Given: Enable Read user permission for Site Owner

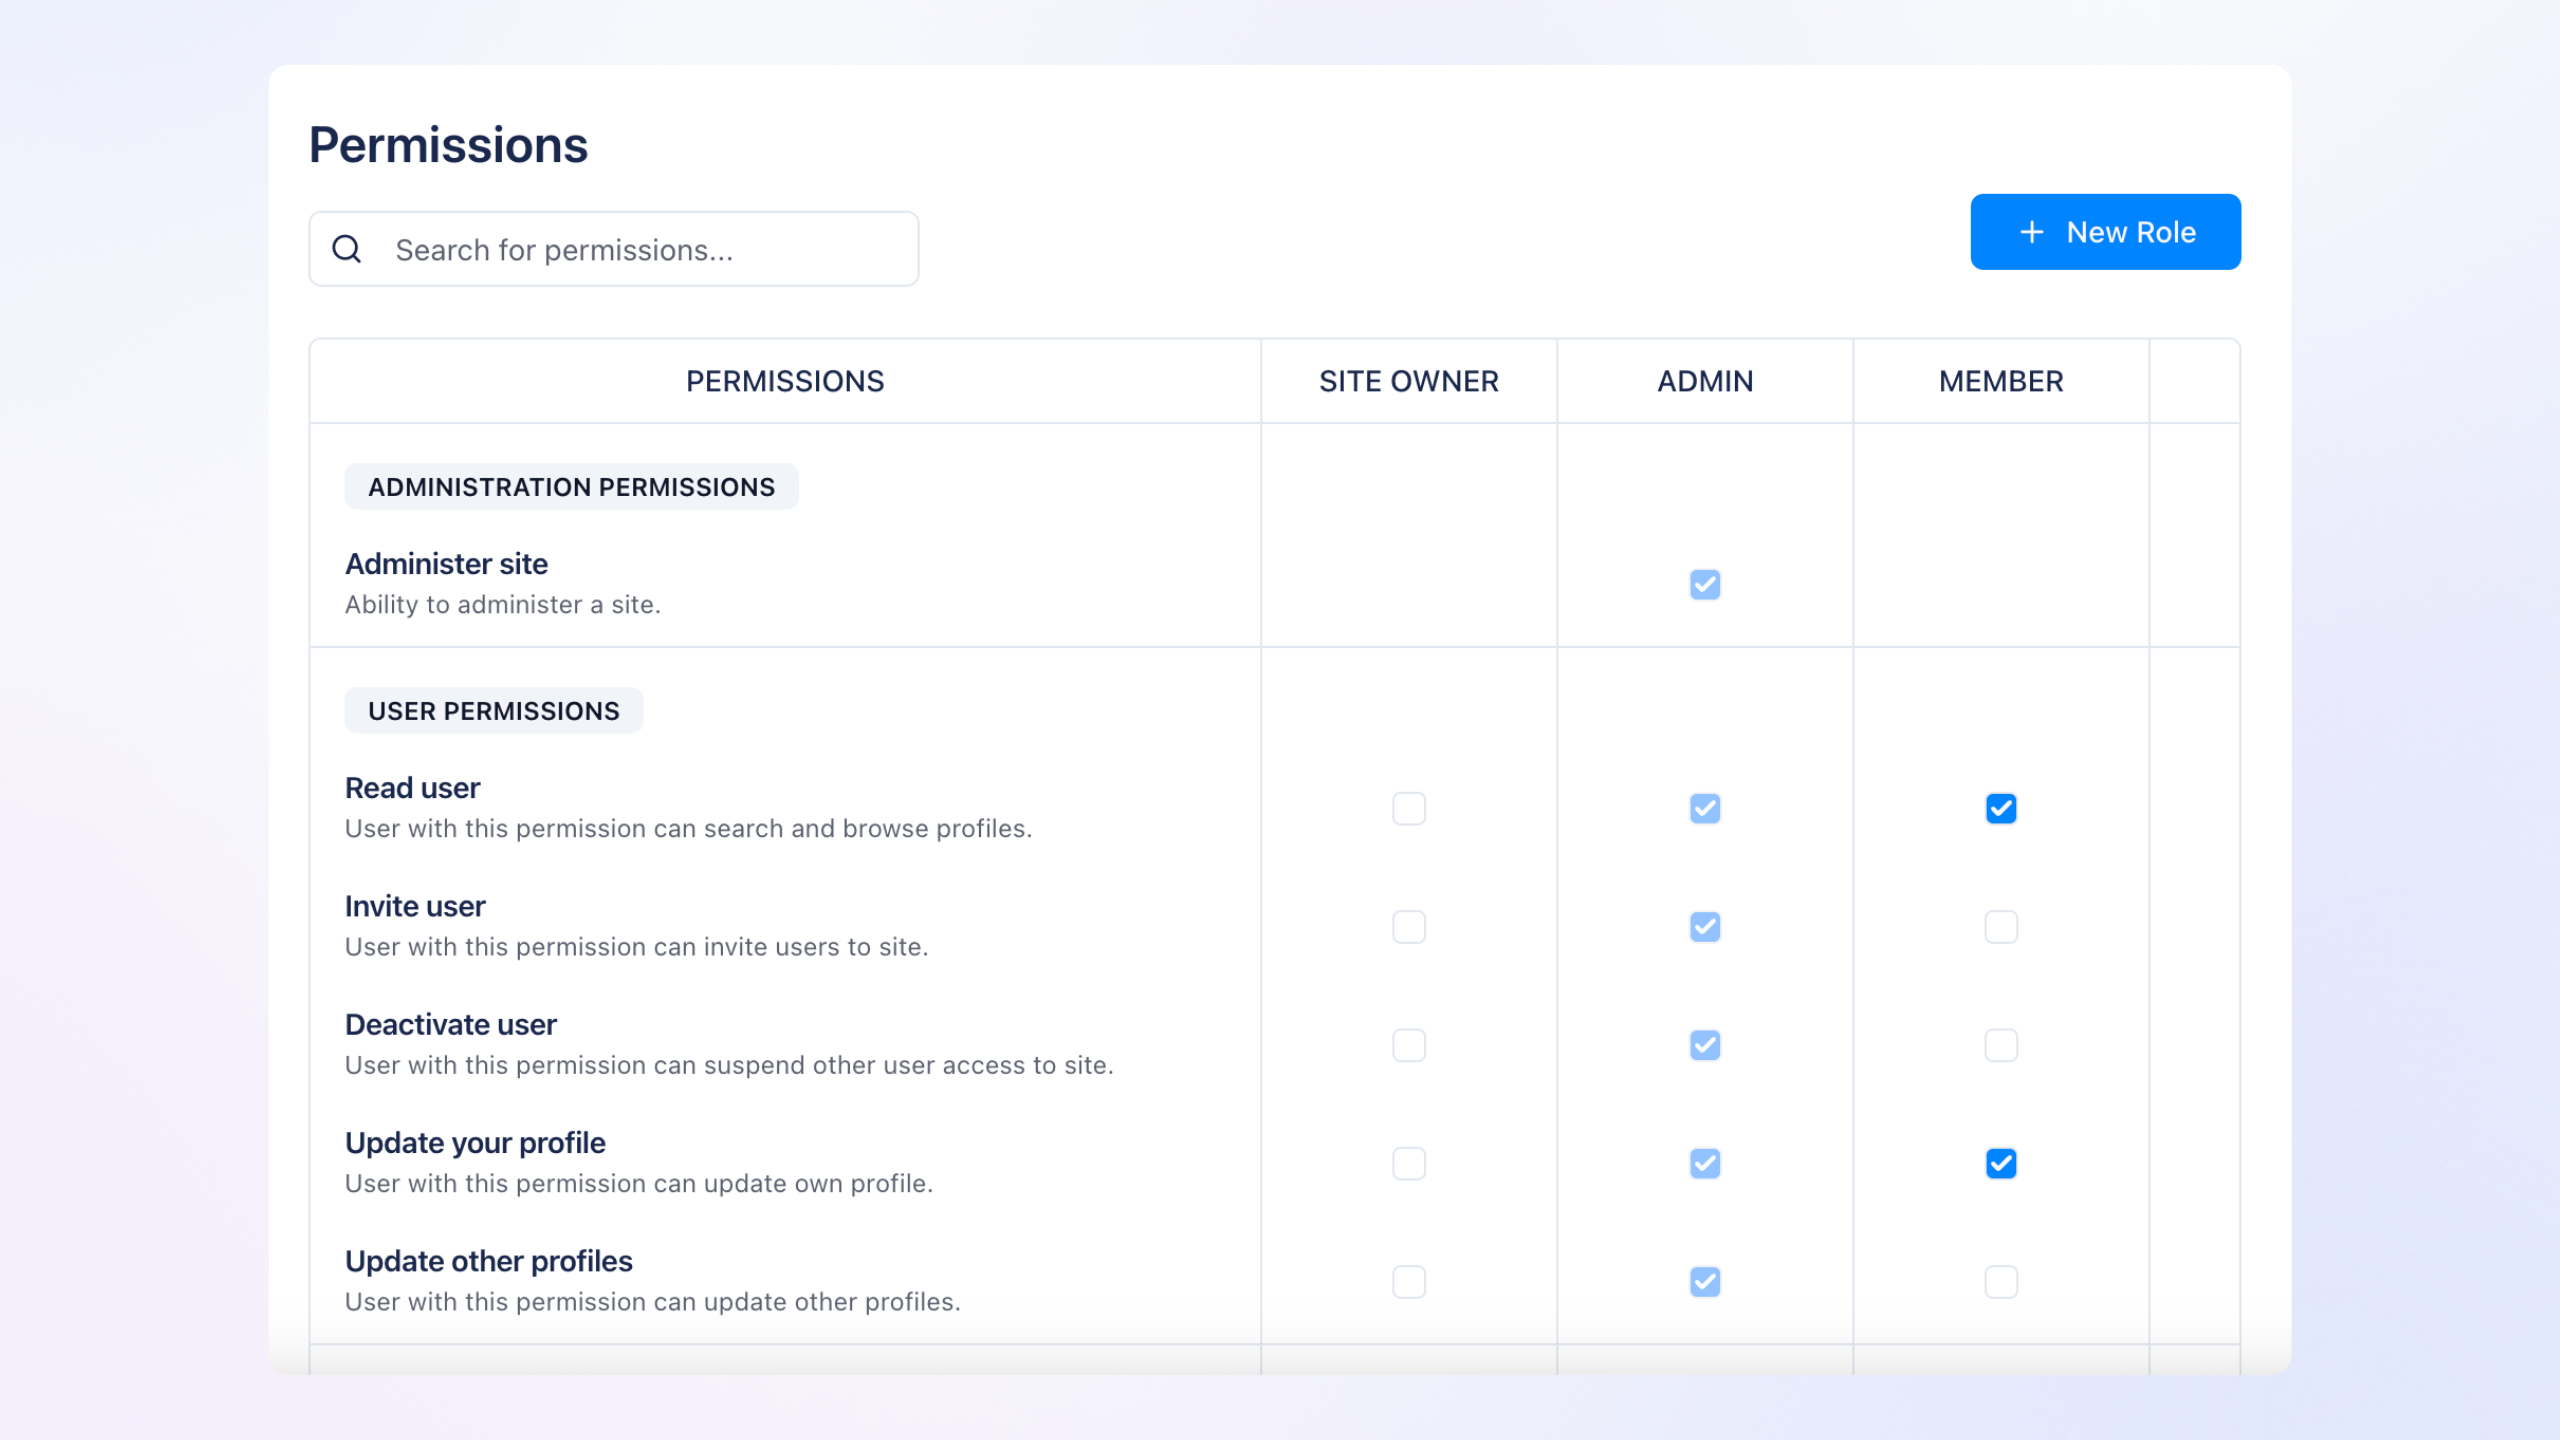Looking at the screenshot, I should (1409, 808).
